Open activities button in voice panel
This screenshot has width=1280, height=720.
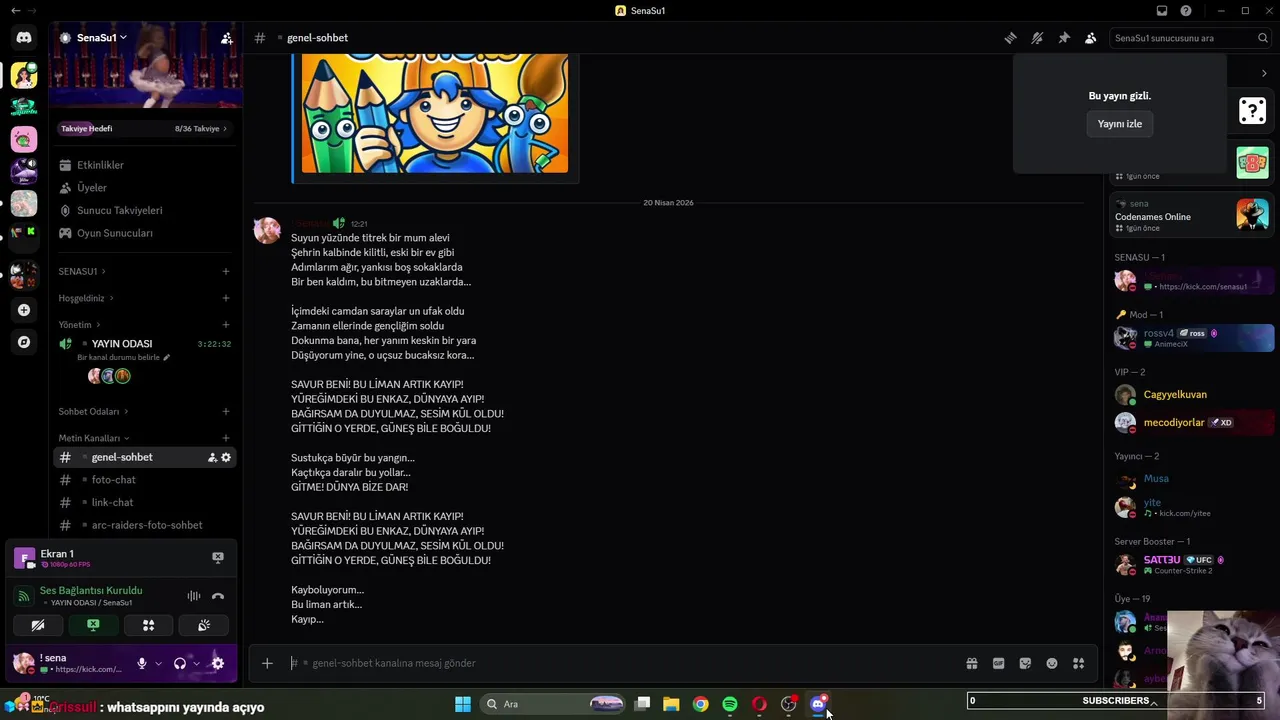click(148, 626)
